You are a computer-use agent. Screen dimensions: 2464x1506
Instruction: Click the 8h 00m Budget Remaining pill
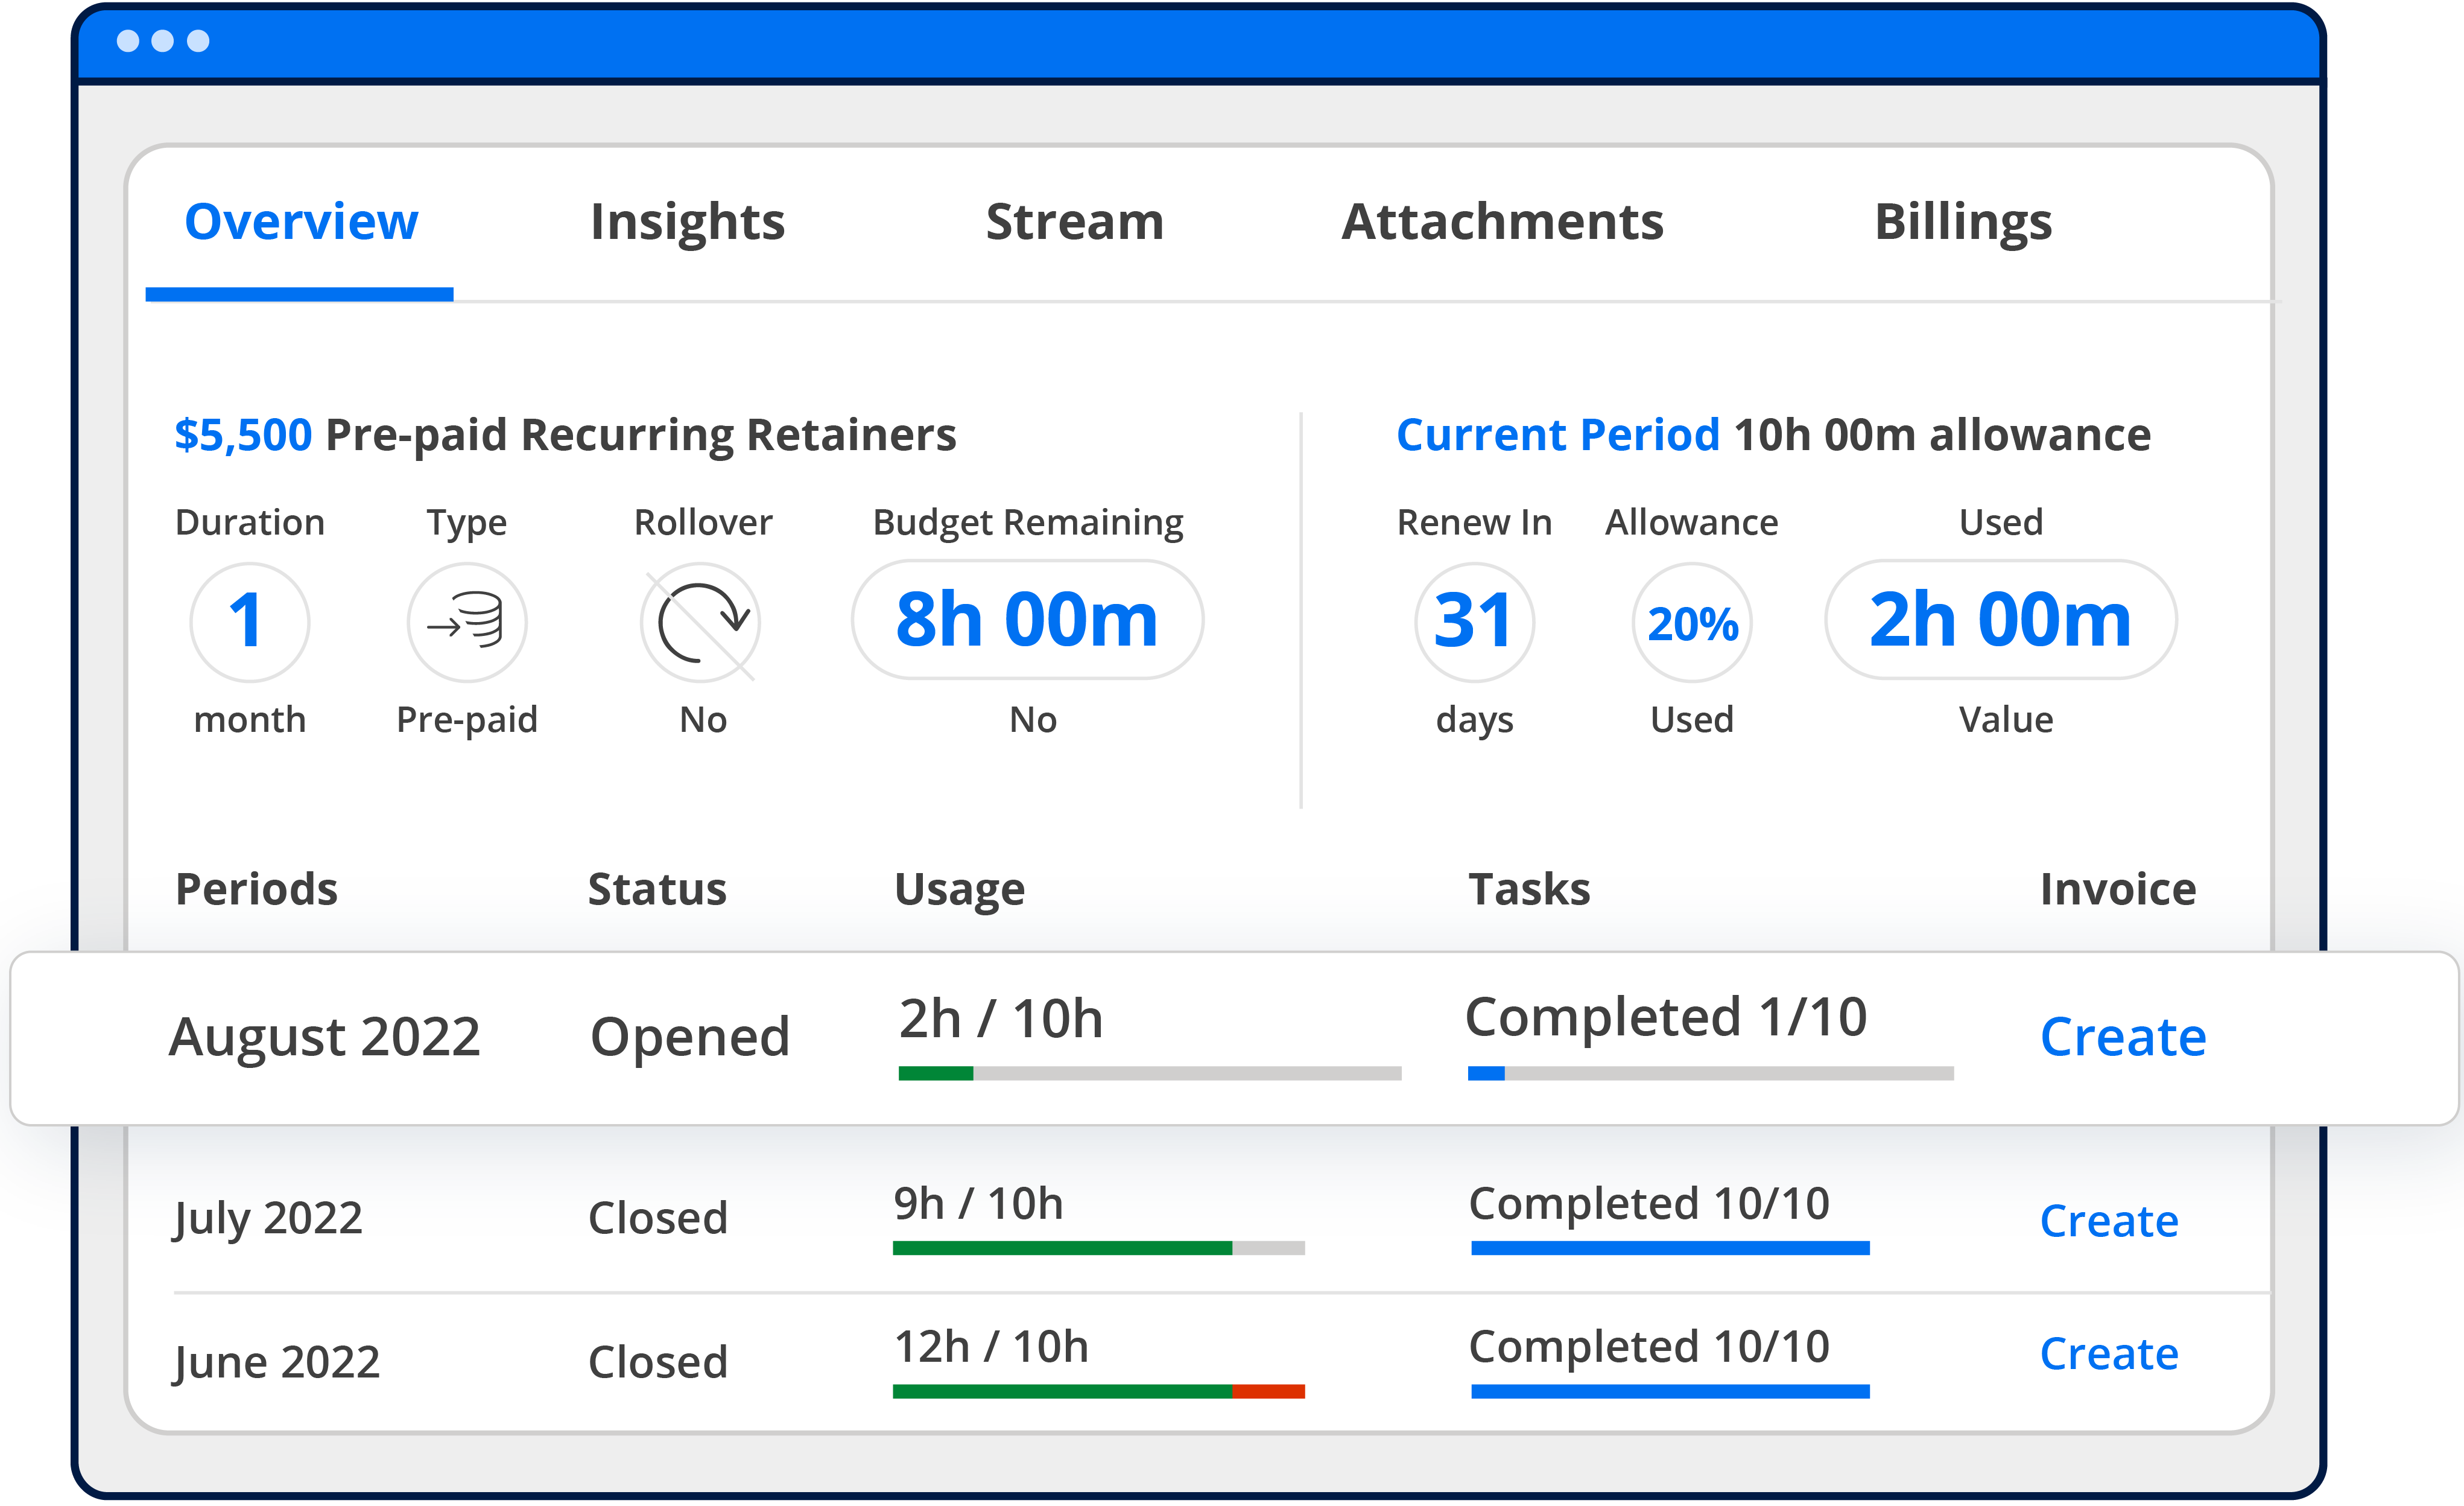[1027, 620]
